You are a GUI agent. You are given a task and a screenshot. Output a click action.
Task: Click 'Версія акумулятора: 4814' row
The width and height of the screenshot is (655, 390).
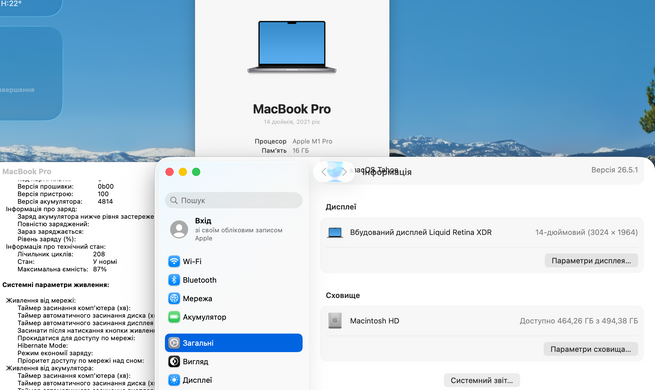[x=65, y=201]
